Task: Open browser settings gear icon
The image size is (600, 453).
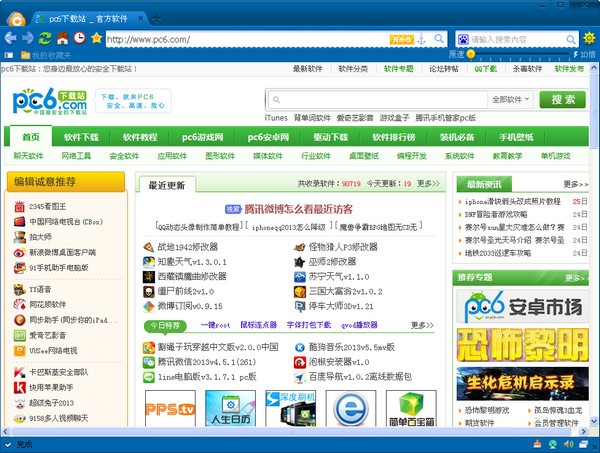Action: click(589, 38)
